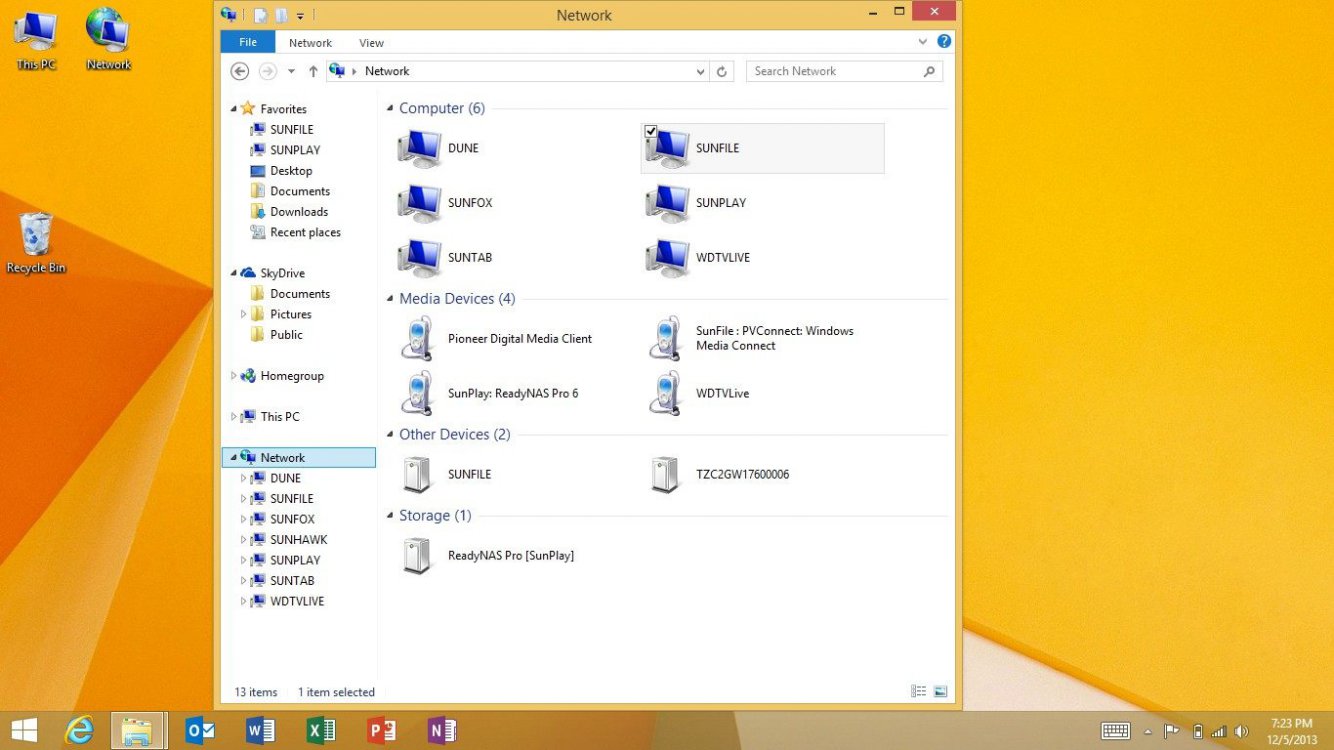Screen dimensions: 1334x750
Task: Collapse the Favorites tree node
Action: click(234, 109)
